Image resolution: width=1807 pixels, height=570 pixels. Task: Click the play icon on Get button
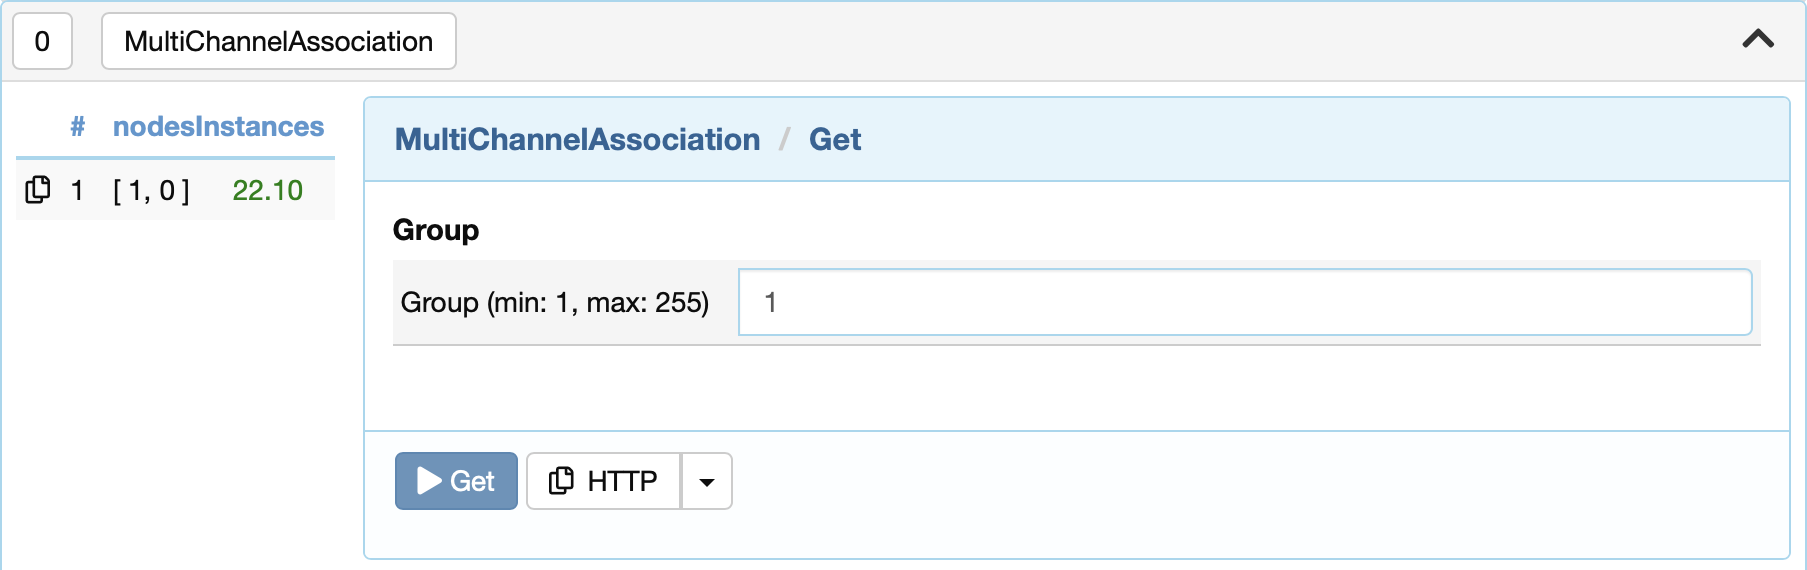pyautogui.click(x=430, y=481)
